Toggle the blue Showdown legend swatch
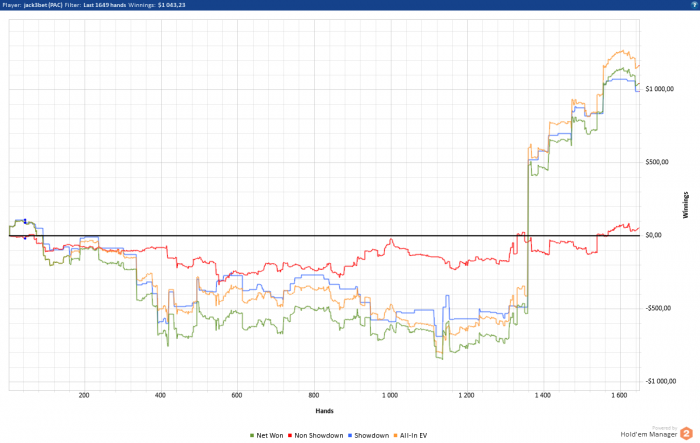The image size is (700, 443). tap(350, 435)
